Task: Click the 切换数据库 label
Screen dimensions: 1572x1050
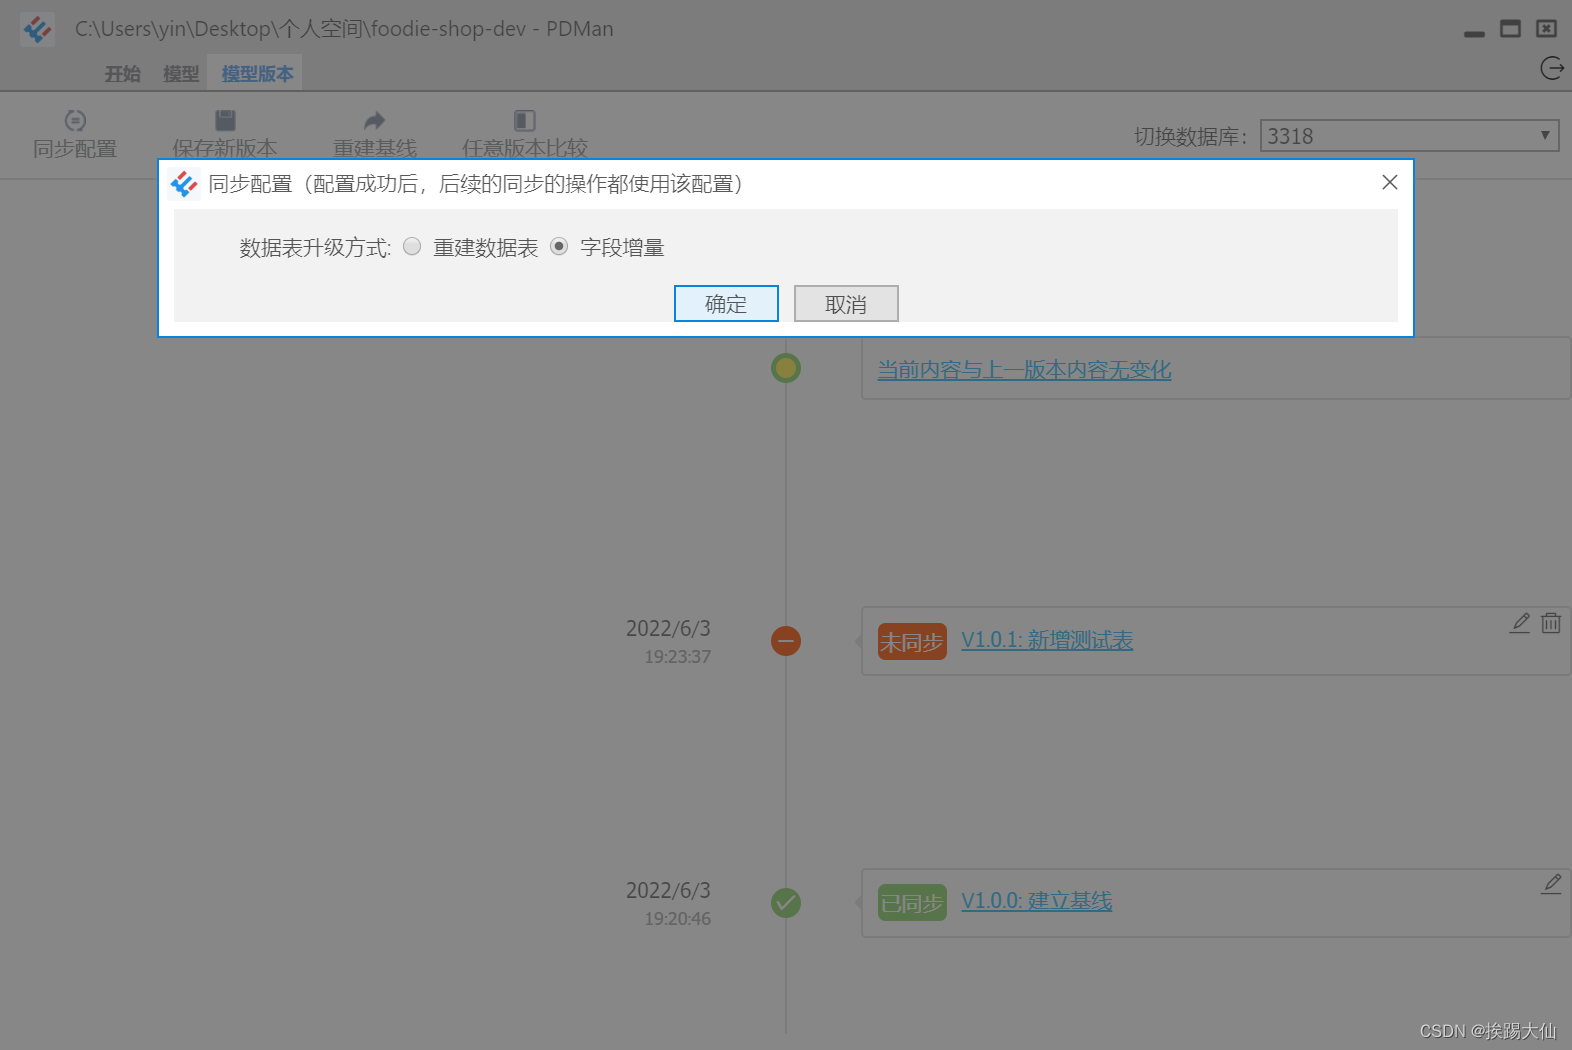Action: (x=1191, y=137)
